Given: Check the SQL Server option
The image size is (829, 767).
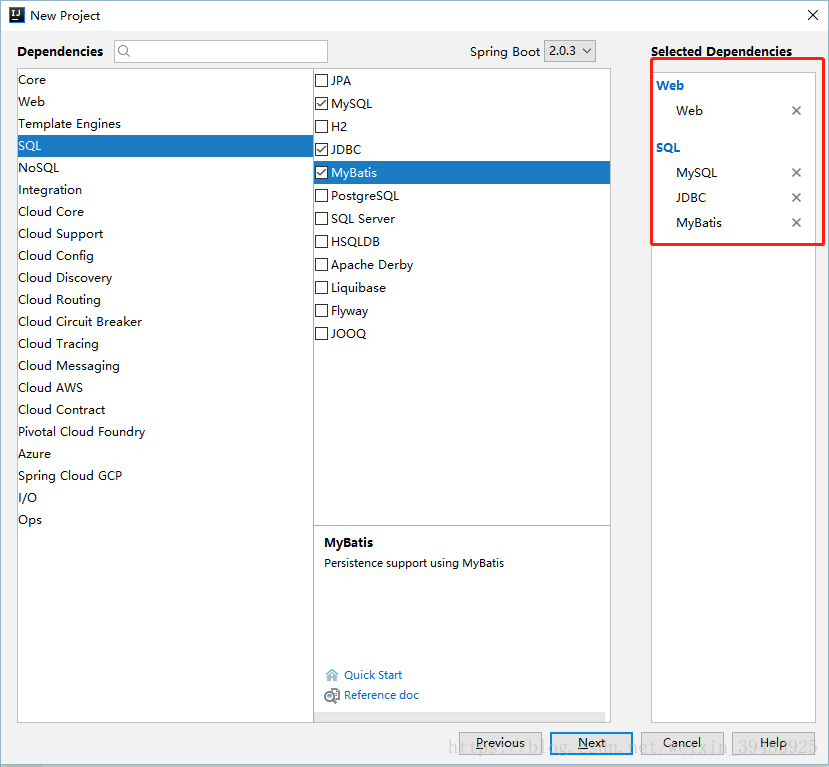Looking at the screenshot, I should 321,218.
